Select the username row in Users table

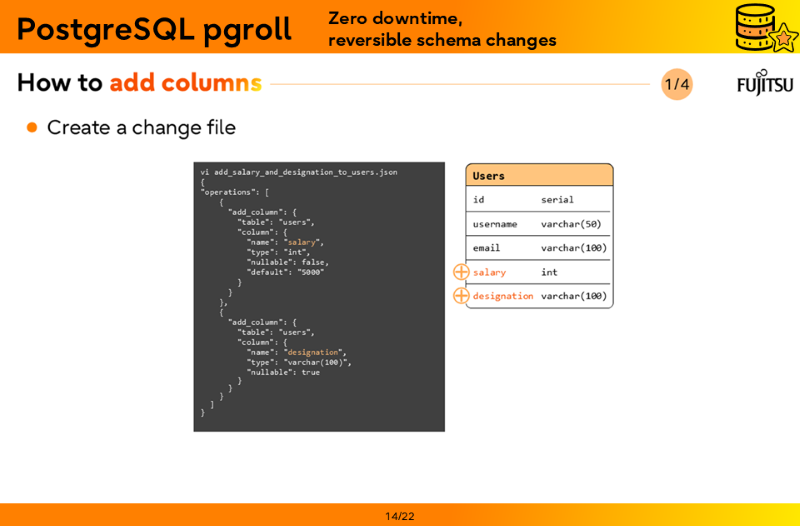[x=539, y=224]
